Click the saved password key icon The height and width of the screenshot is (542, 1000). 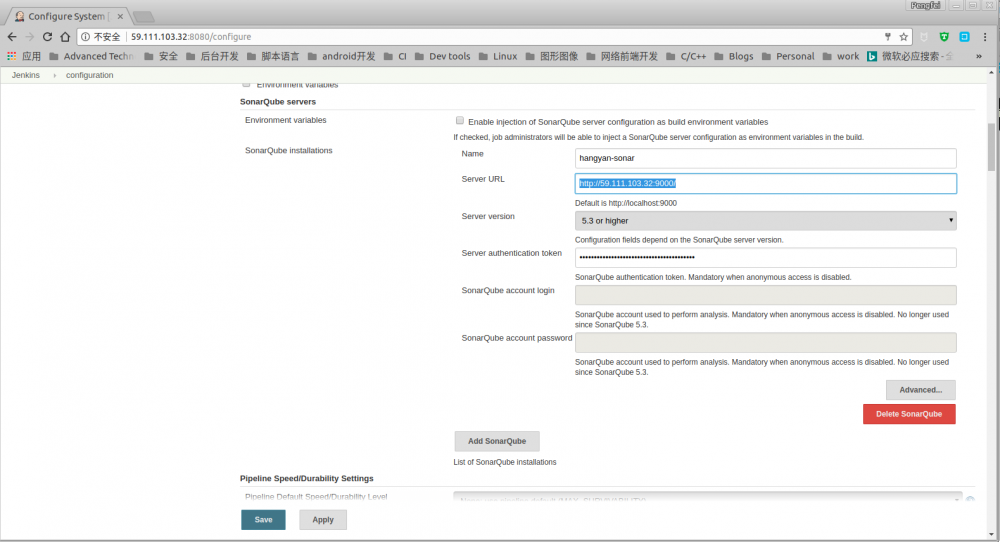click(x=888, y=37)
